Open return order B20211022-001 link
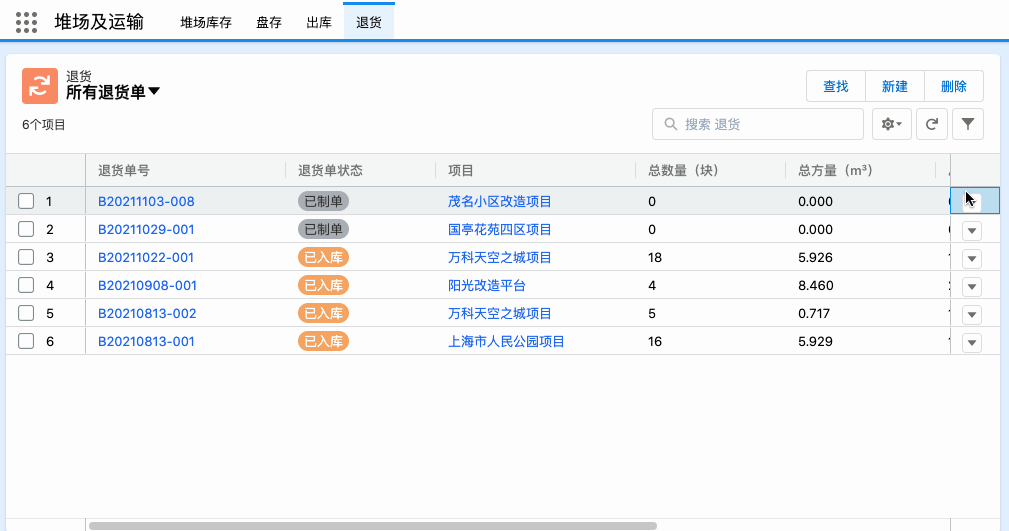This screenshot has width=1009, height=531. coord(146,257)
